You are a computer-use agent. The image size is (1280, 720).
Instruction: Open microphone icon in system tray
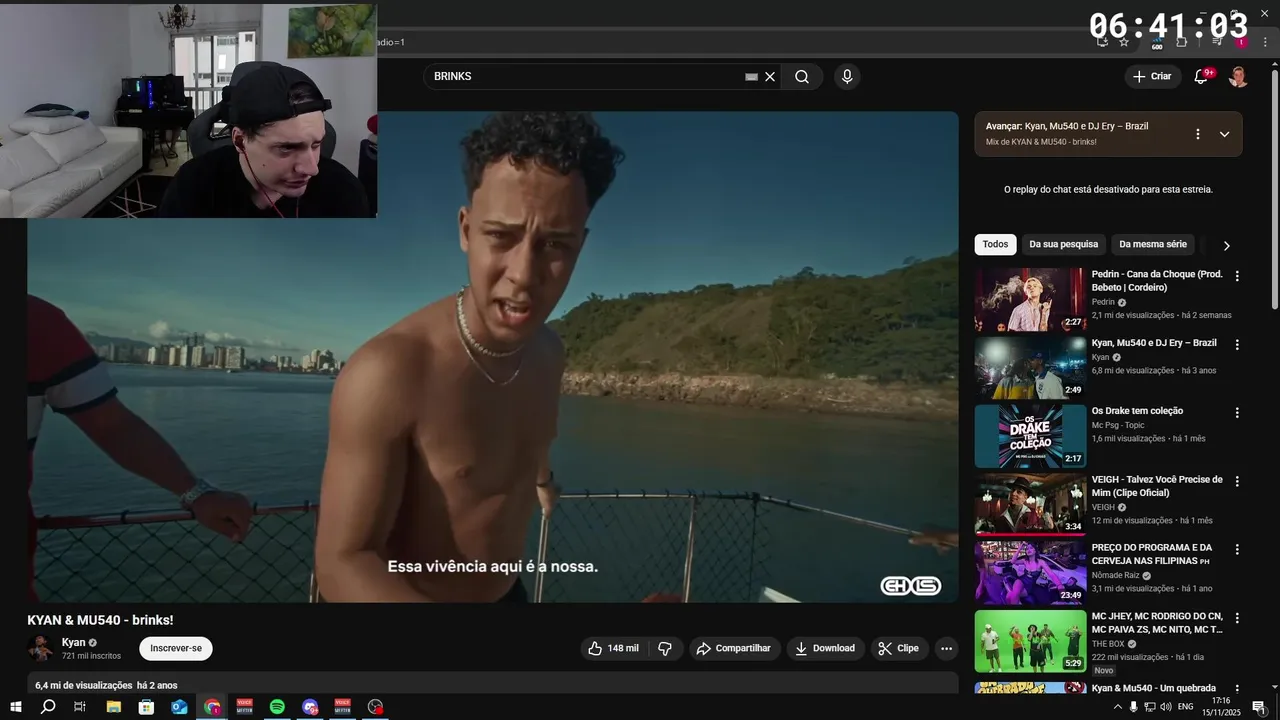1133,707
